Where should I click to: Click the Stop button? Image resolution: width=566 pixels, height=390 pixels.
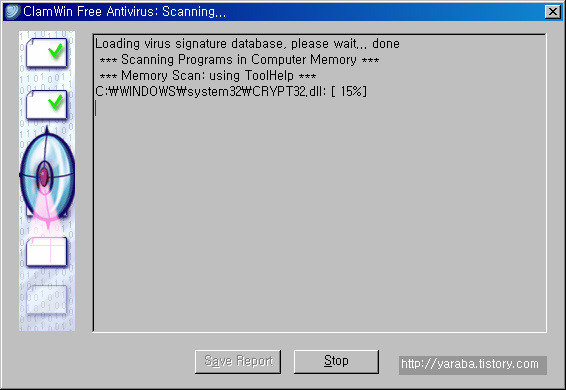[x=336, y=361]
